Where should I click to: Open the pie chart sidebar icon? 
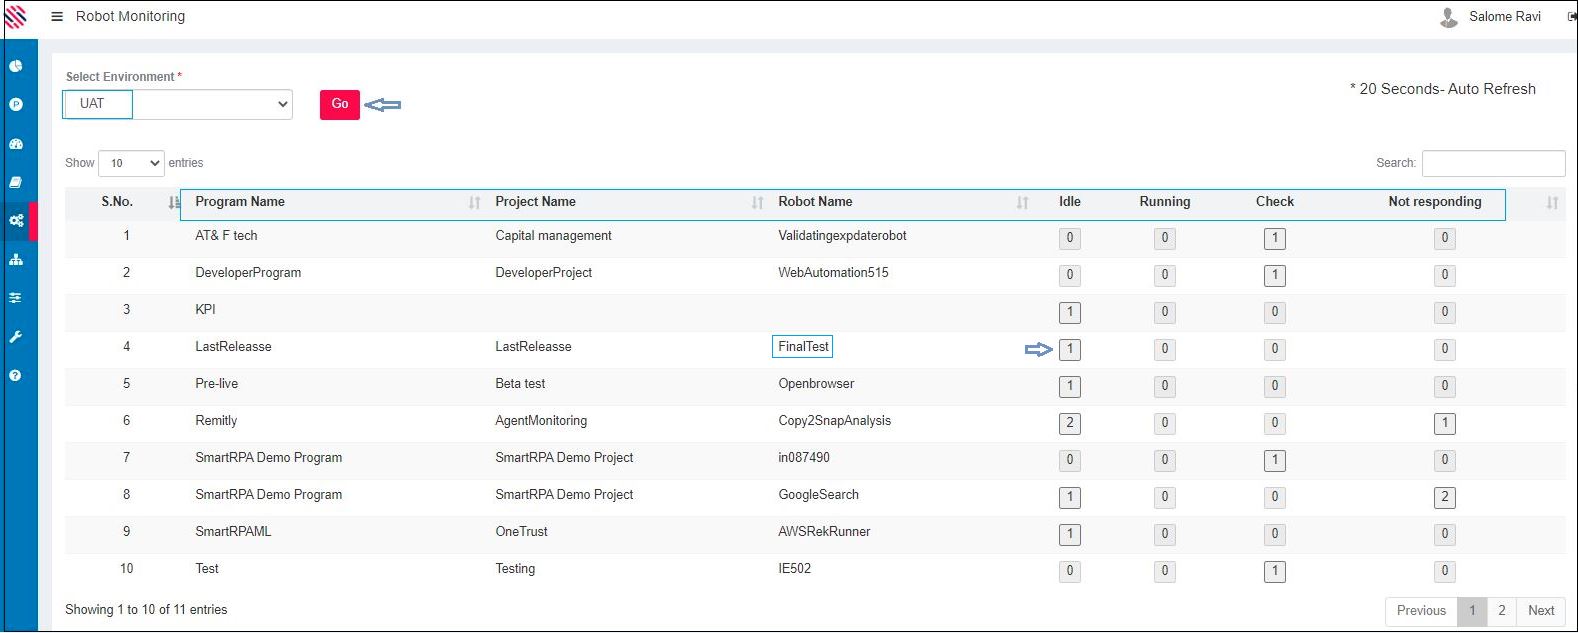(16, 66)
